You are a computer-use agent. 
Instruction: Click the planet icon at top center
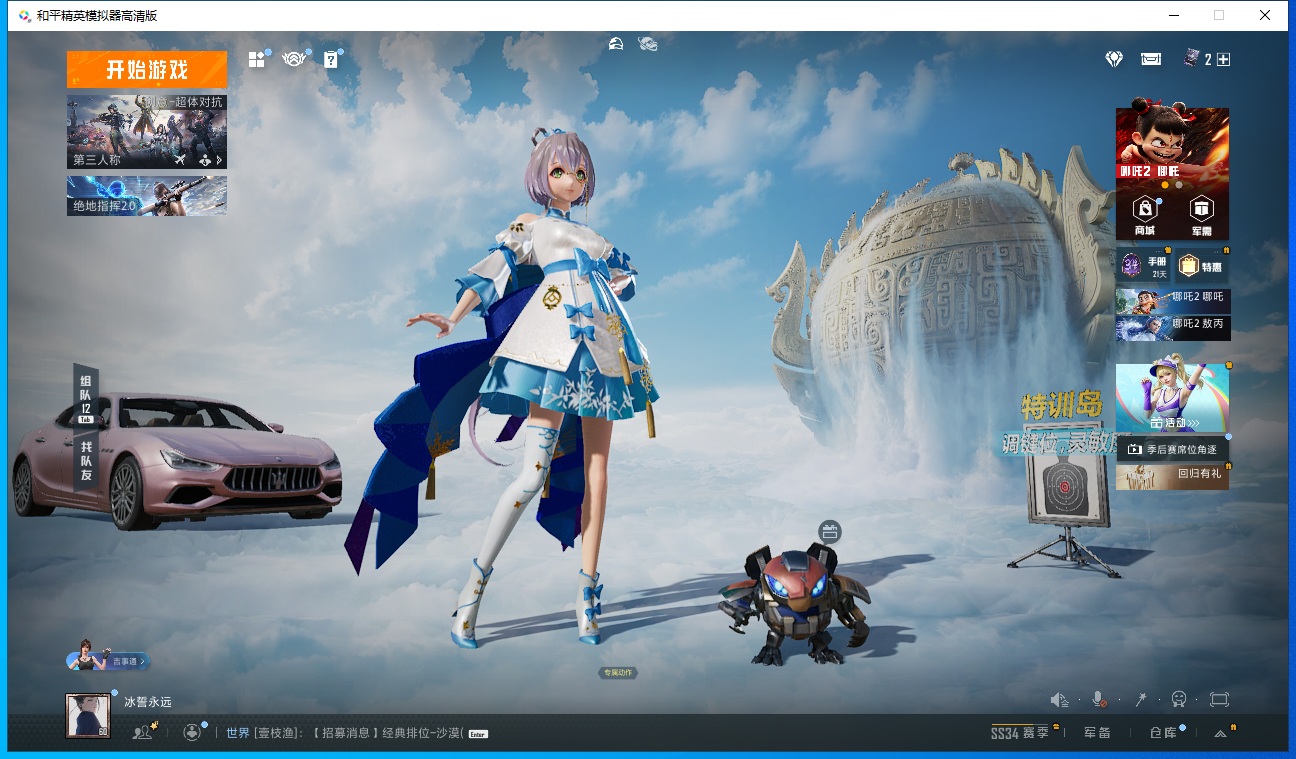pyautogui.click(x=648, y=43)
